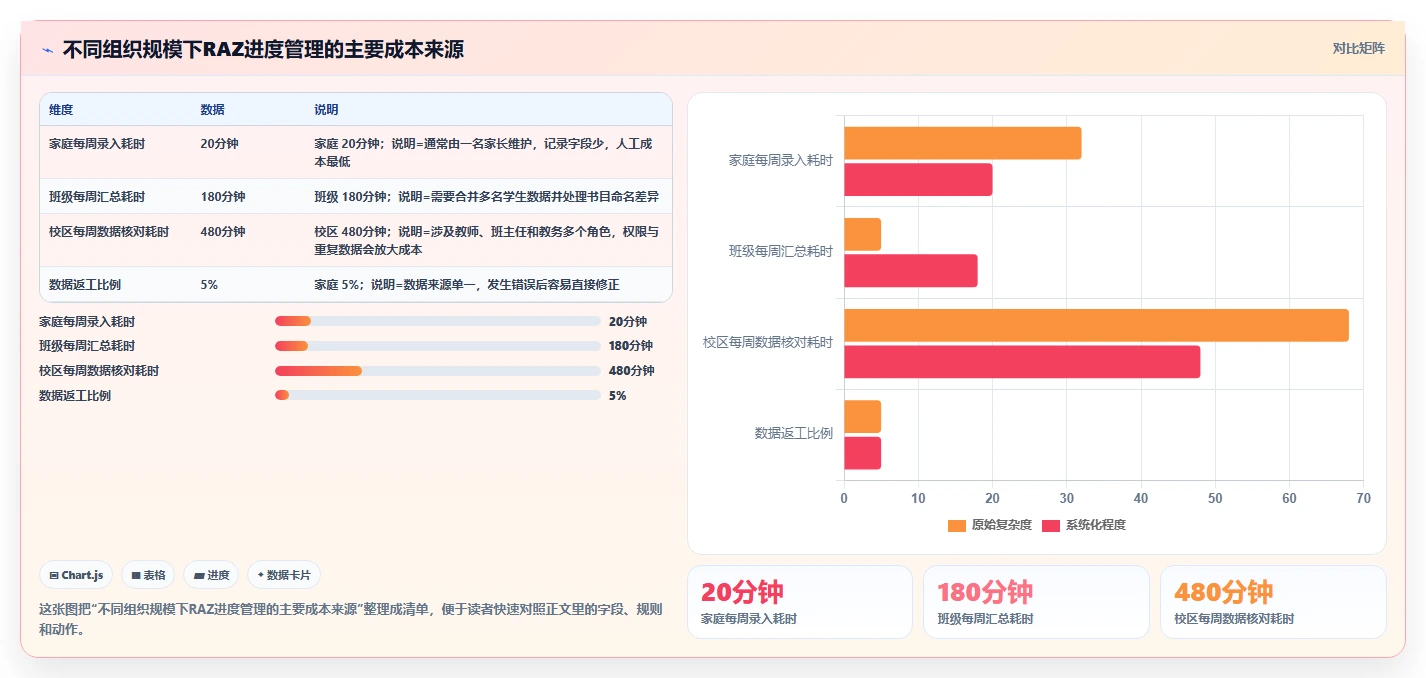Click the orange bar for 数据返工比例 in chart

click(862, 417)
